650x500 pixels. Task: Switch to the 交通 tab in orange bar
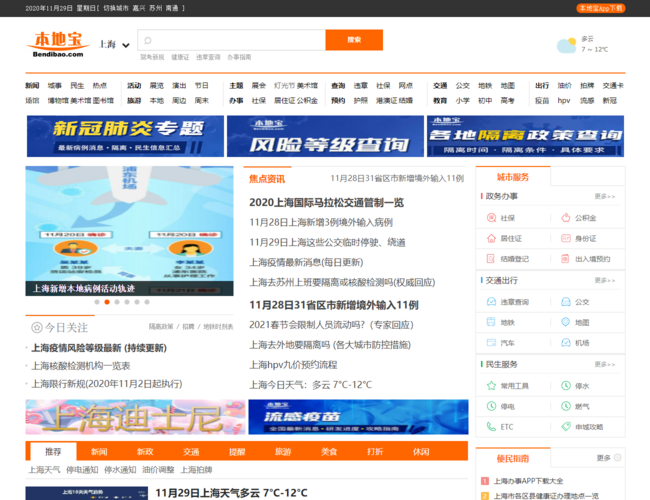(x=191, y=451)
